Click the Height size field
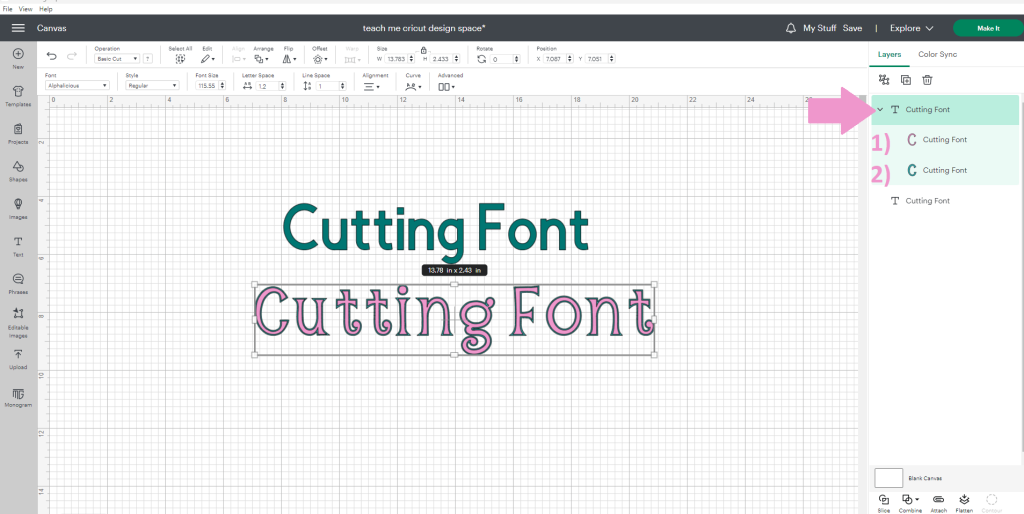1024x514 pixels. coord(443,59)
